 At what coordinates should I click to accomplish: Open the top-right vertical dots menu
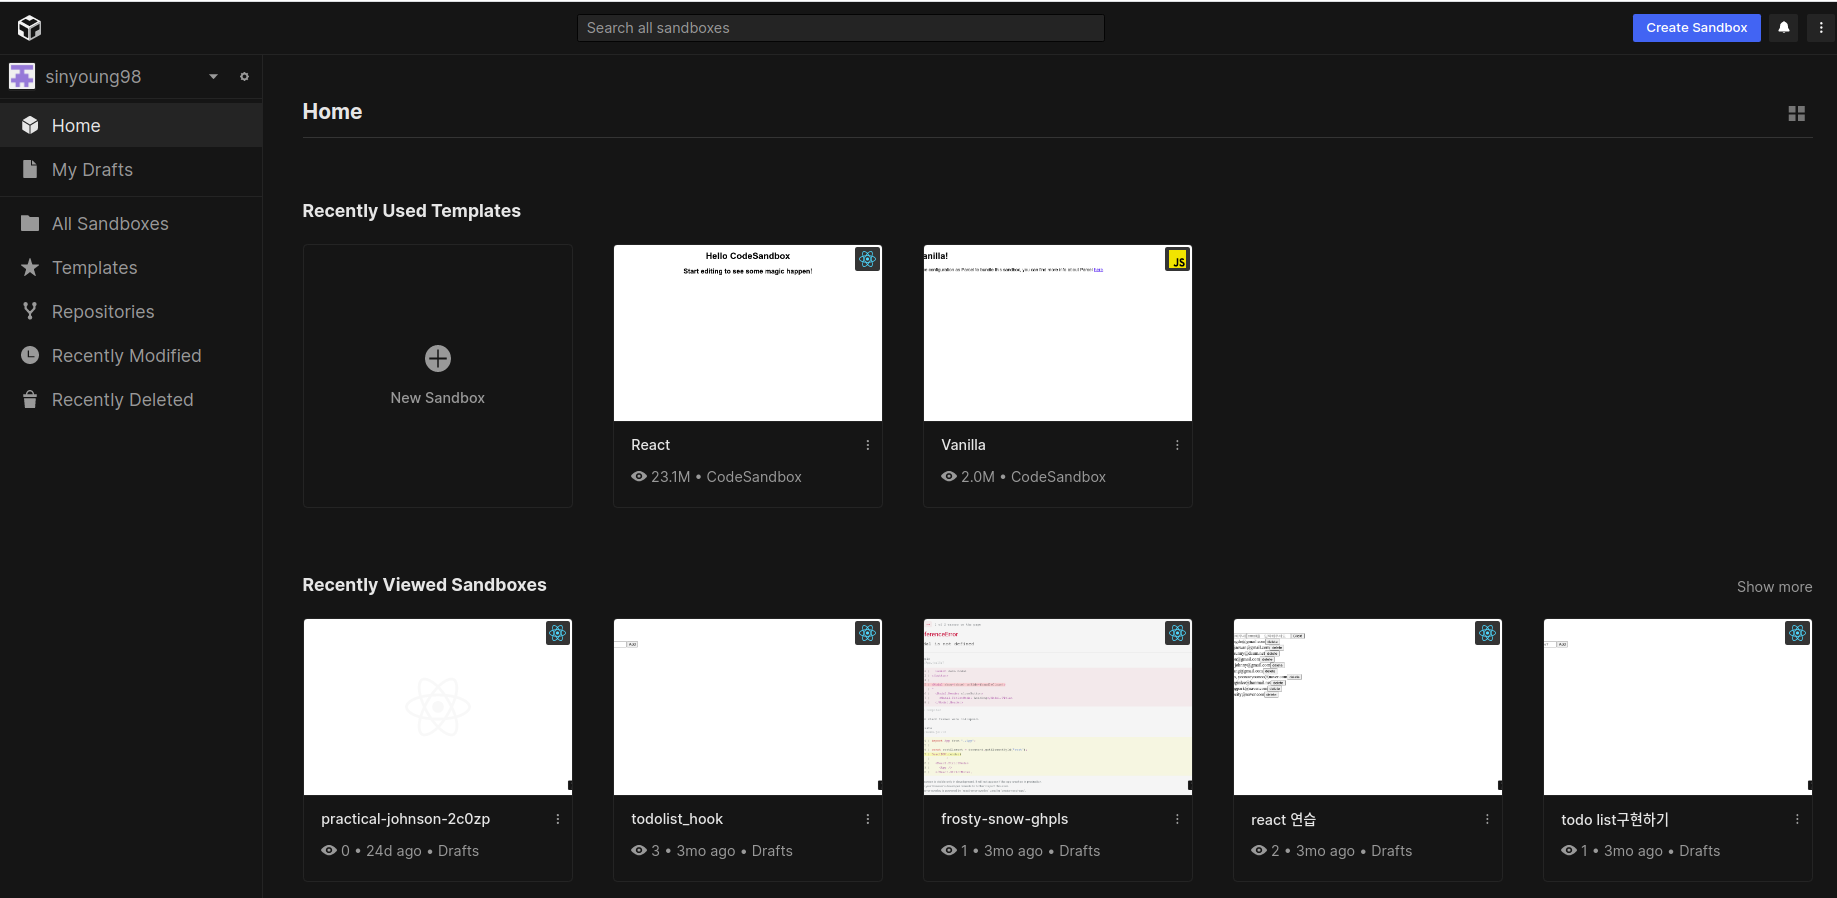coord(1821,28)
